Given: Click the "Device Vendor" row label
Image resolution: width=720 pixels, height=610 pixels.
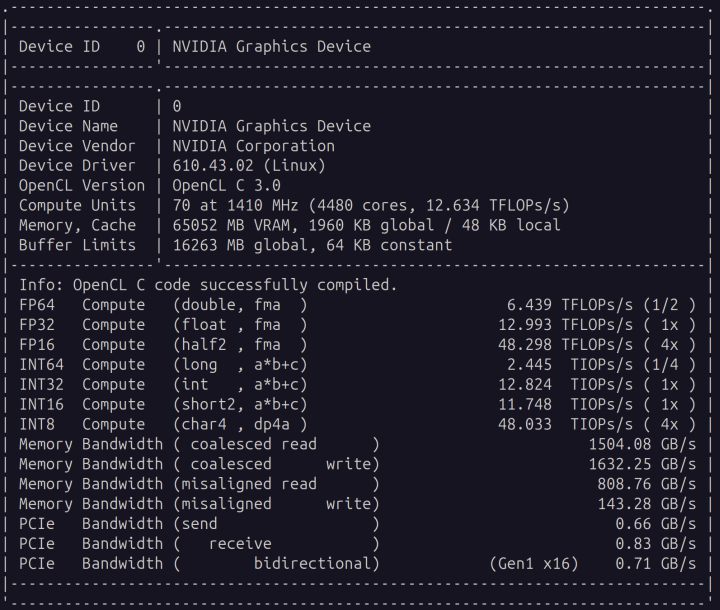Looking at the screenshot, I should (x=77, y=146).
